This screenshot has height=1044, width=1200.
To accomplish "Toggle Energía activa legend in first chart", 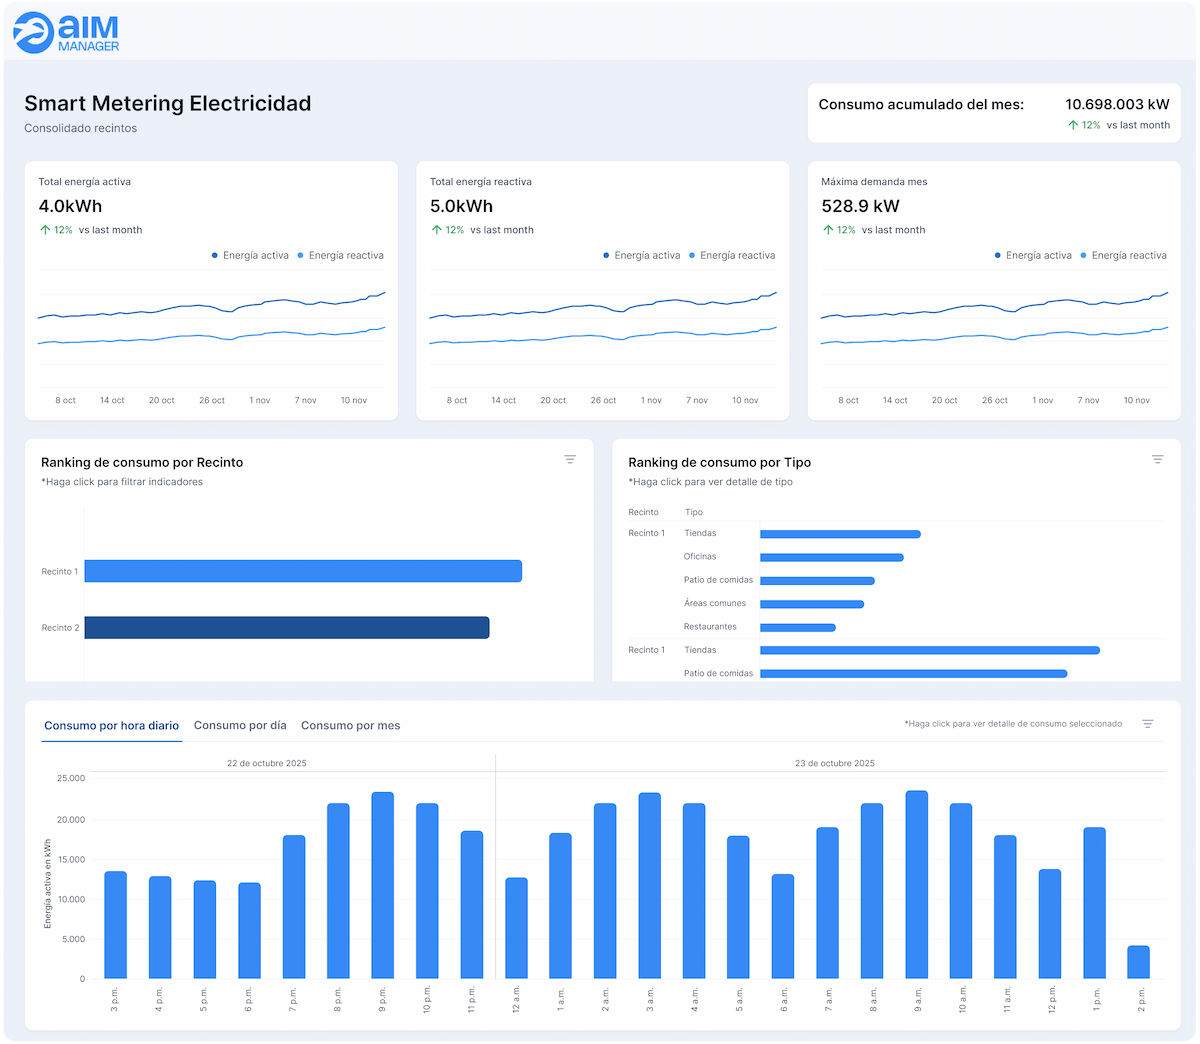I will [x=250, y=256].
